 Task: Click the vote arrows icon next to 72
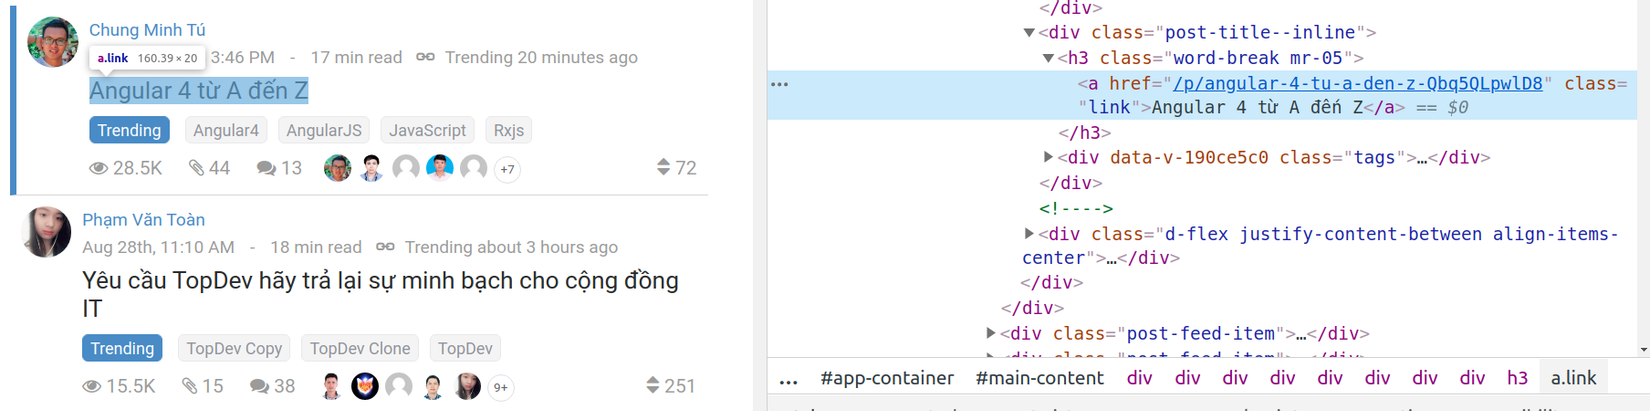pyautogui.click(x=663, y=167)
